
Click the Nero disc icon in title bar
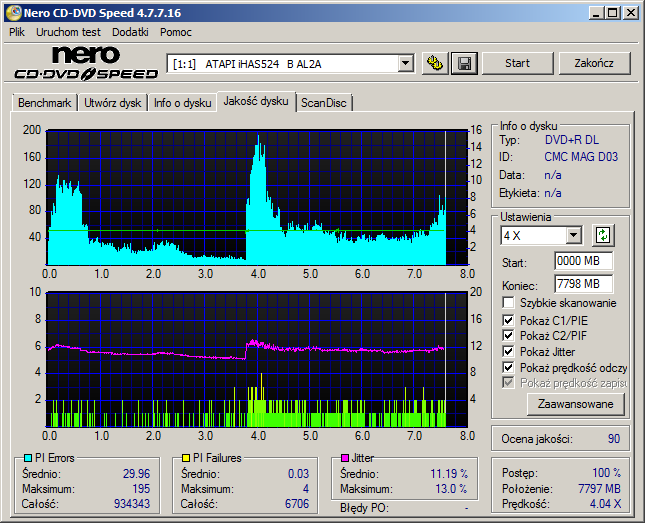13,13
